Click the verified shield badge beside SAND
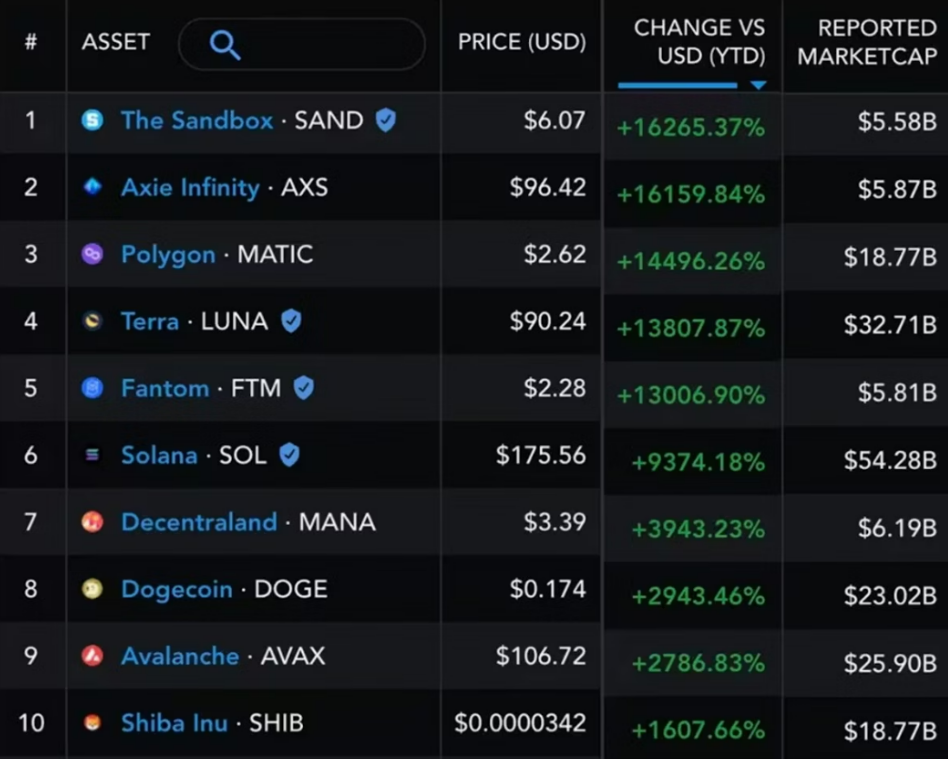Screen dimensions: 948x759 pyautogui.click(x=386, y=120)
